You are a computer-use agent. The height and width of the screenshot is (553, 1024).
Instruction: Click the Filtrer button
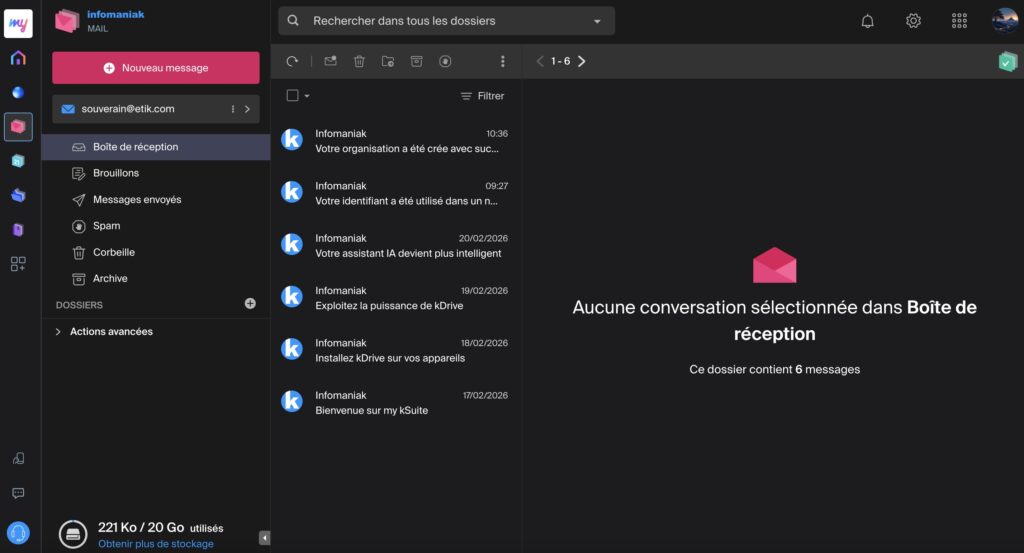[x=482, y=96]
